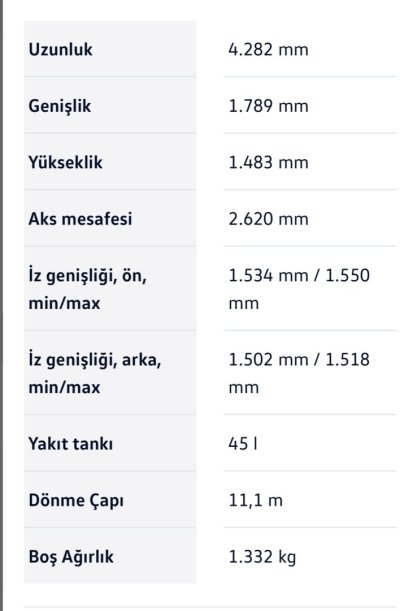Click the 1.332 kg weight value
Viewport: 400px width, 611px height.
(262, 557)
